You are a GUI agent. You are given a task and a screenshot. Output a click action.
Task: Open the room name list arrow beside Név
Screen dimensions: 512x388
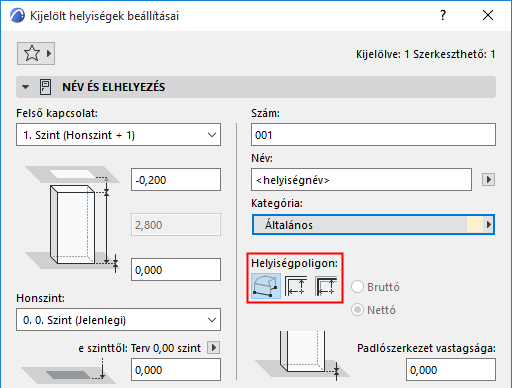(x=488, y=180)
